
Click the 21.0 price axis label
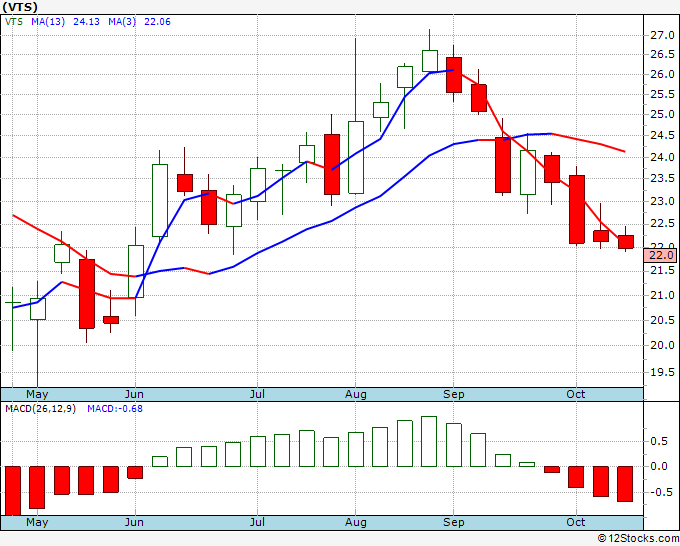(x=662, y=295)
